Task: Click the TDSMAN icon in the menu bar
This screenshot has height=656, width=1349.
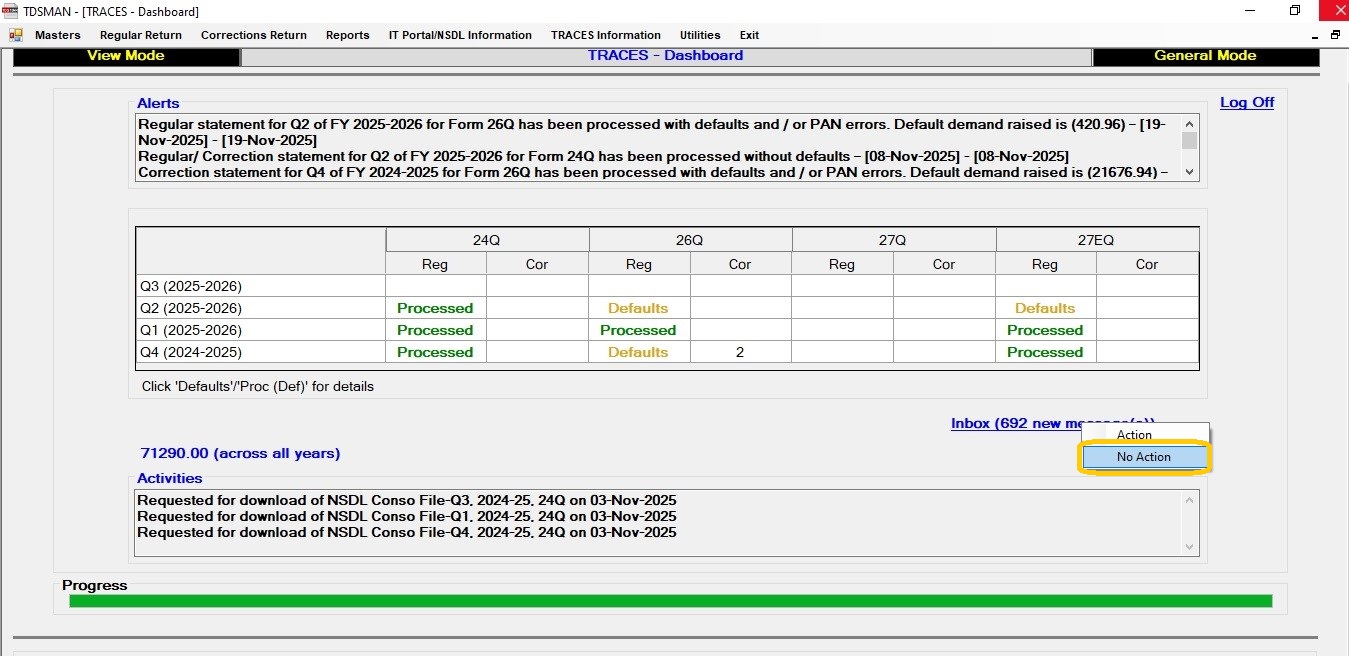Action: click(x=16, y=35)
